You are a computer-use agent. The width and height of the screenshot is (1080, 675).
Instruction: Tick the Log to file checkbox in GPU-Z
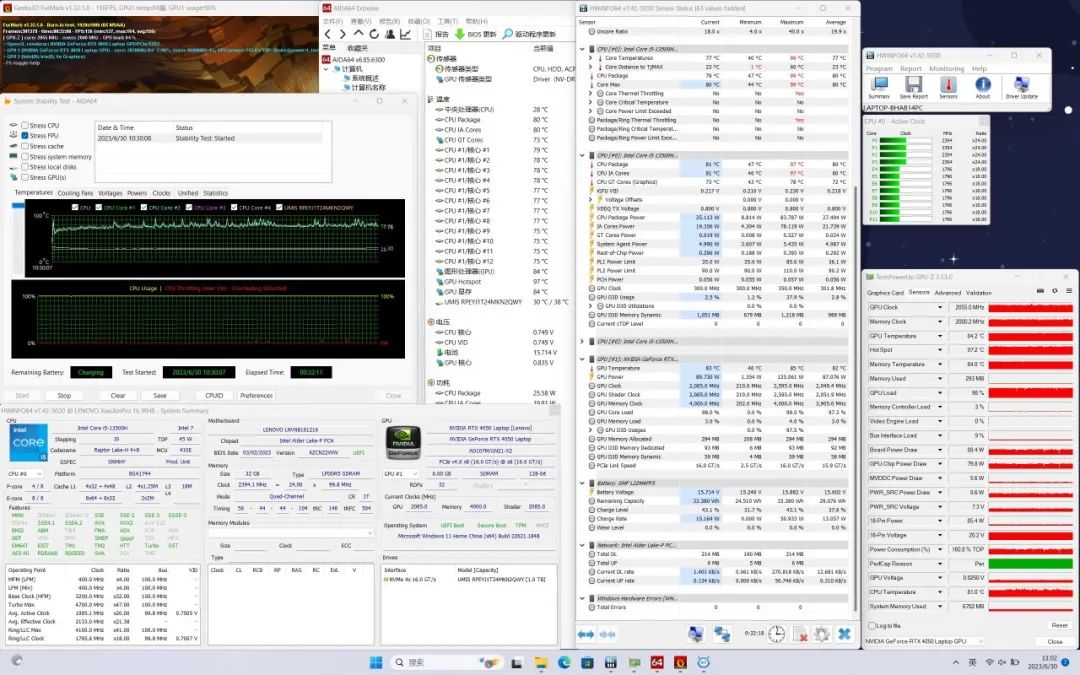pos(870,625)
